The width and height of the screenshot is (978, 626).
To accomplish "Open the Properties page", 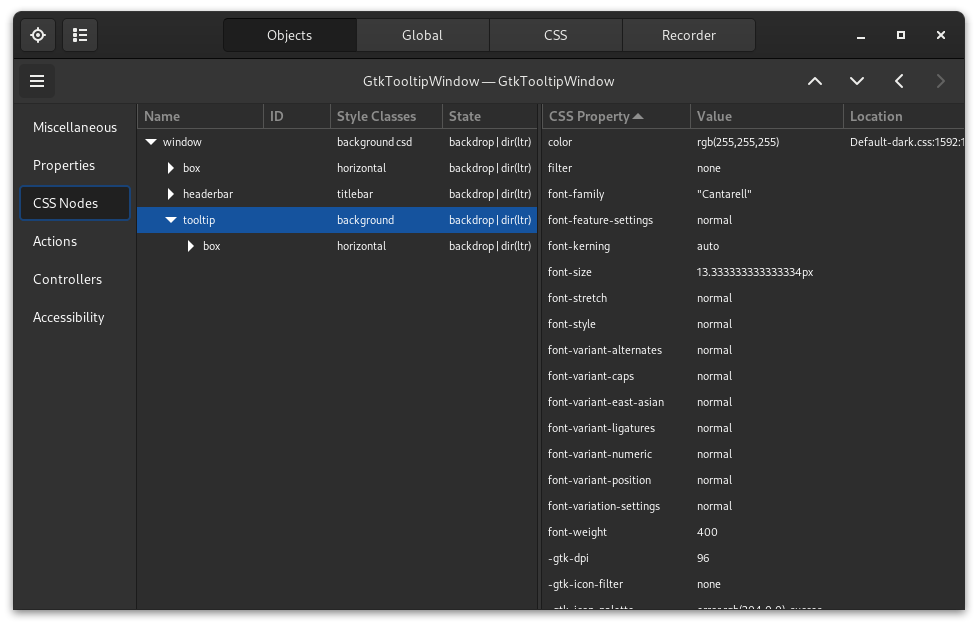I will (75, 165).
